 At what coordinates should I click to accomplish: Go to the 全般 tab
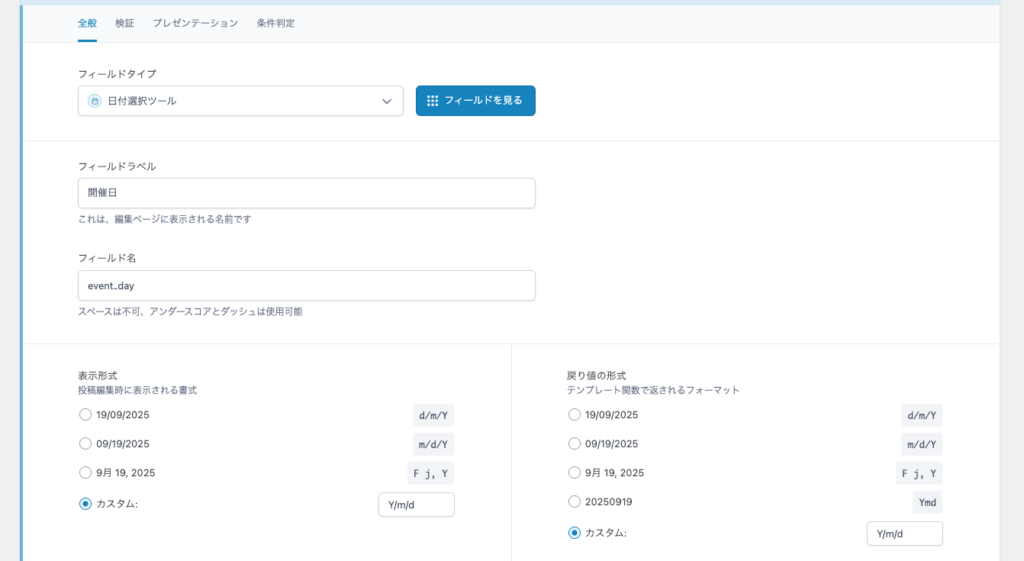(x=87, y=23)
